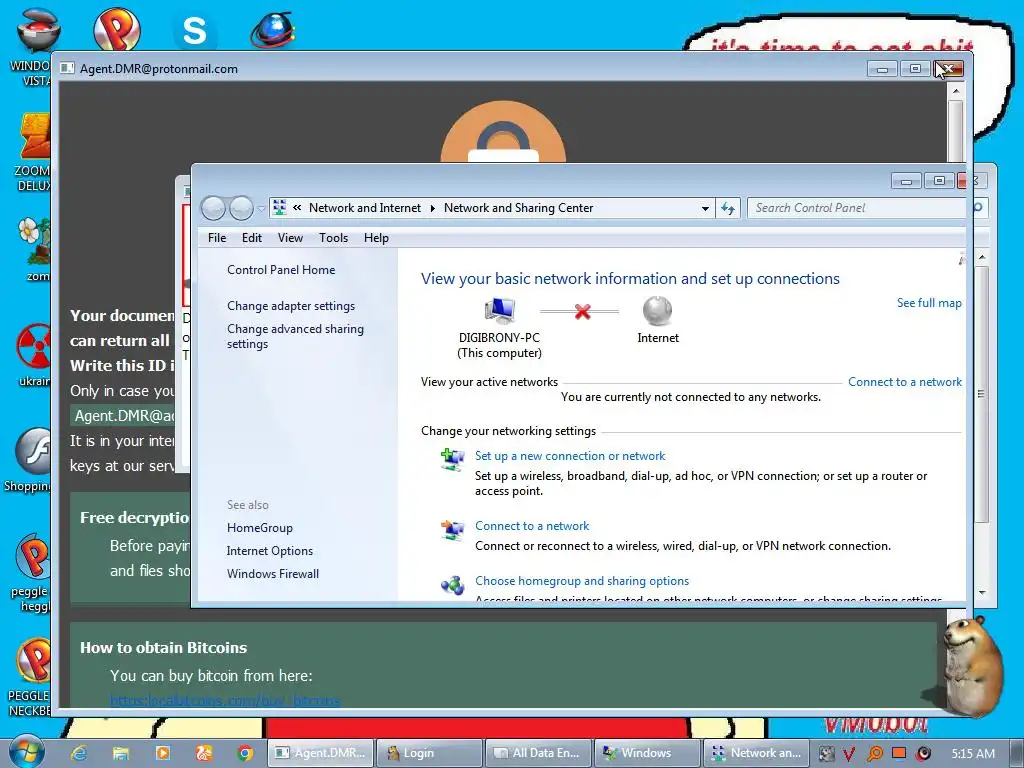
Task: Switch to All Data En... taskbar window
Action: click(x=538, y=753)
